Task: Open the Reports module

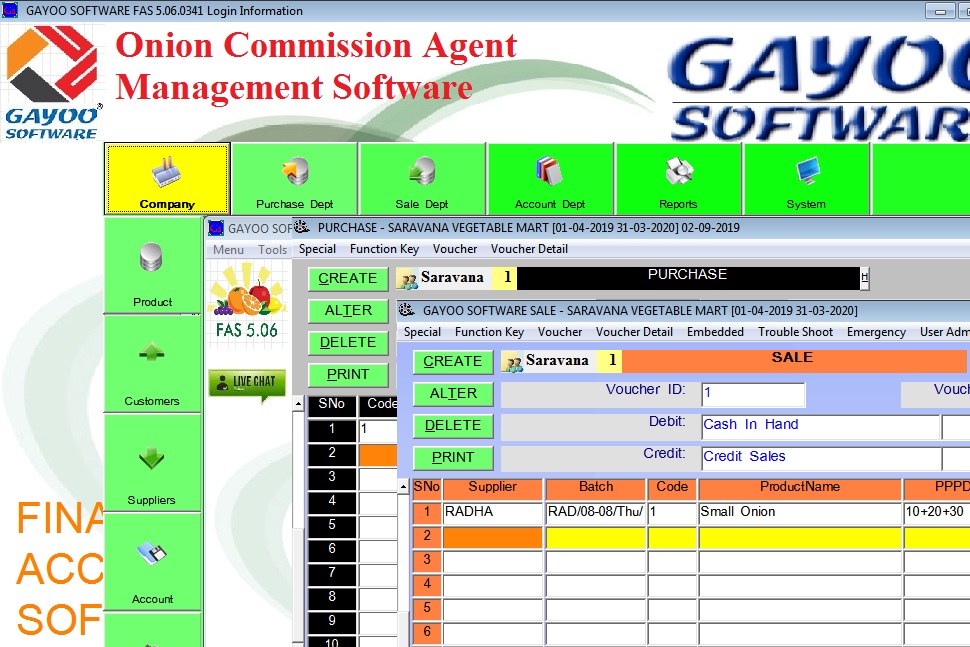Action: (x=678, y=179)
